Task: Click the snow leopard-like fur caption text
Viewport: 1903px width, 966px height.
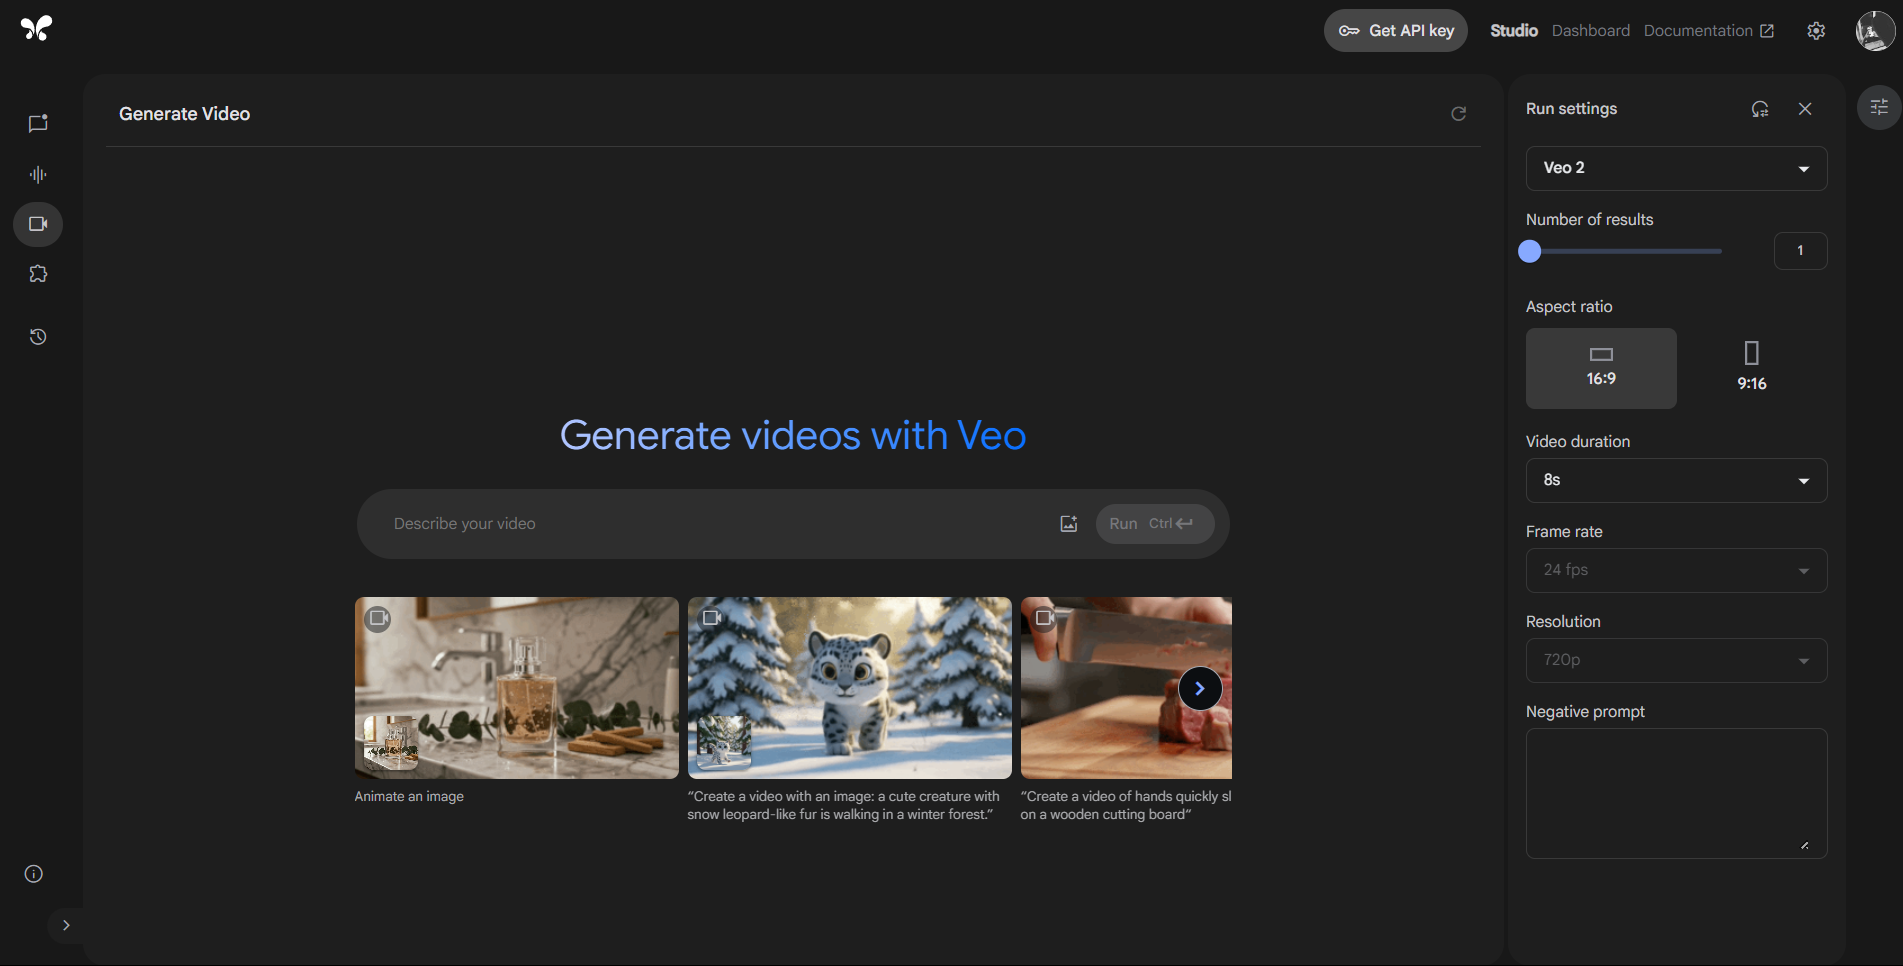Action: click(x=843, y=806)
